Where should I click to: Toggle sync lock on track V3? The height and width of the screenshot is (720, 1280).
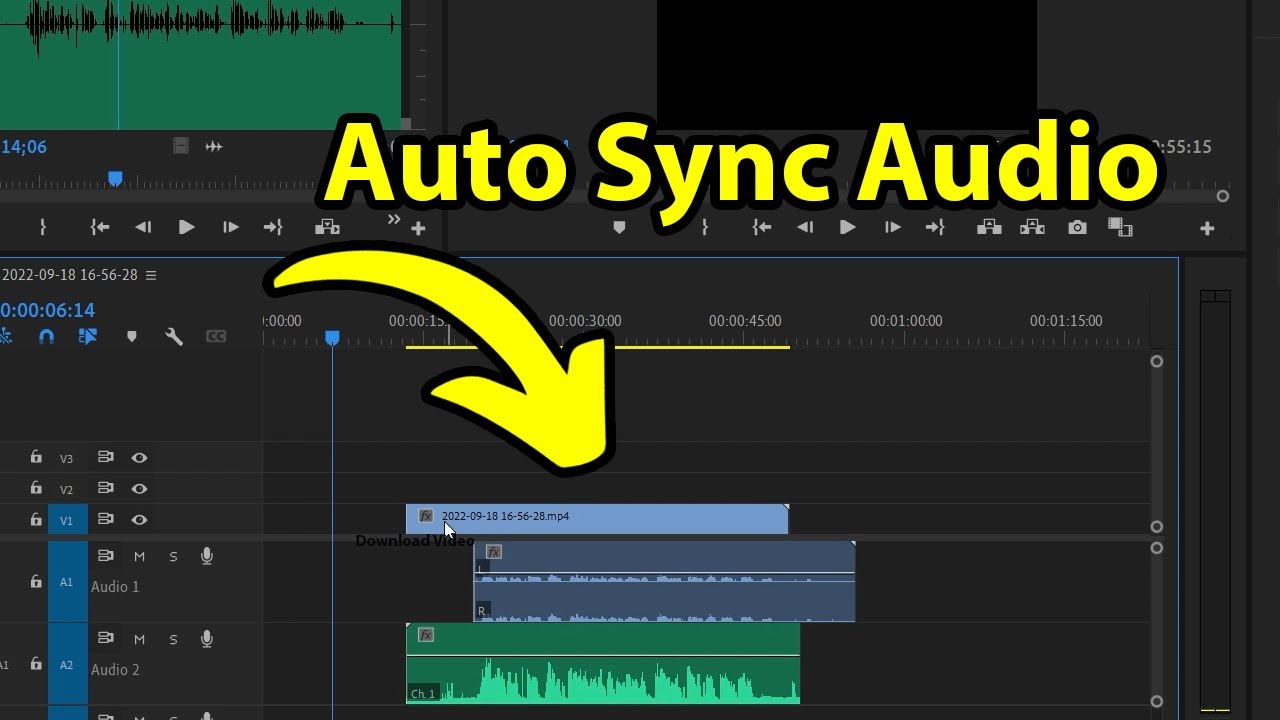(105, 457)
